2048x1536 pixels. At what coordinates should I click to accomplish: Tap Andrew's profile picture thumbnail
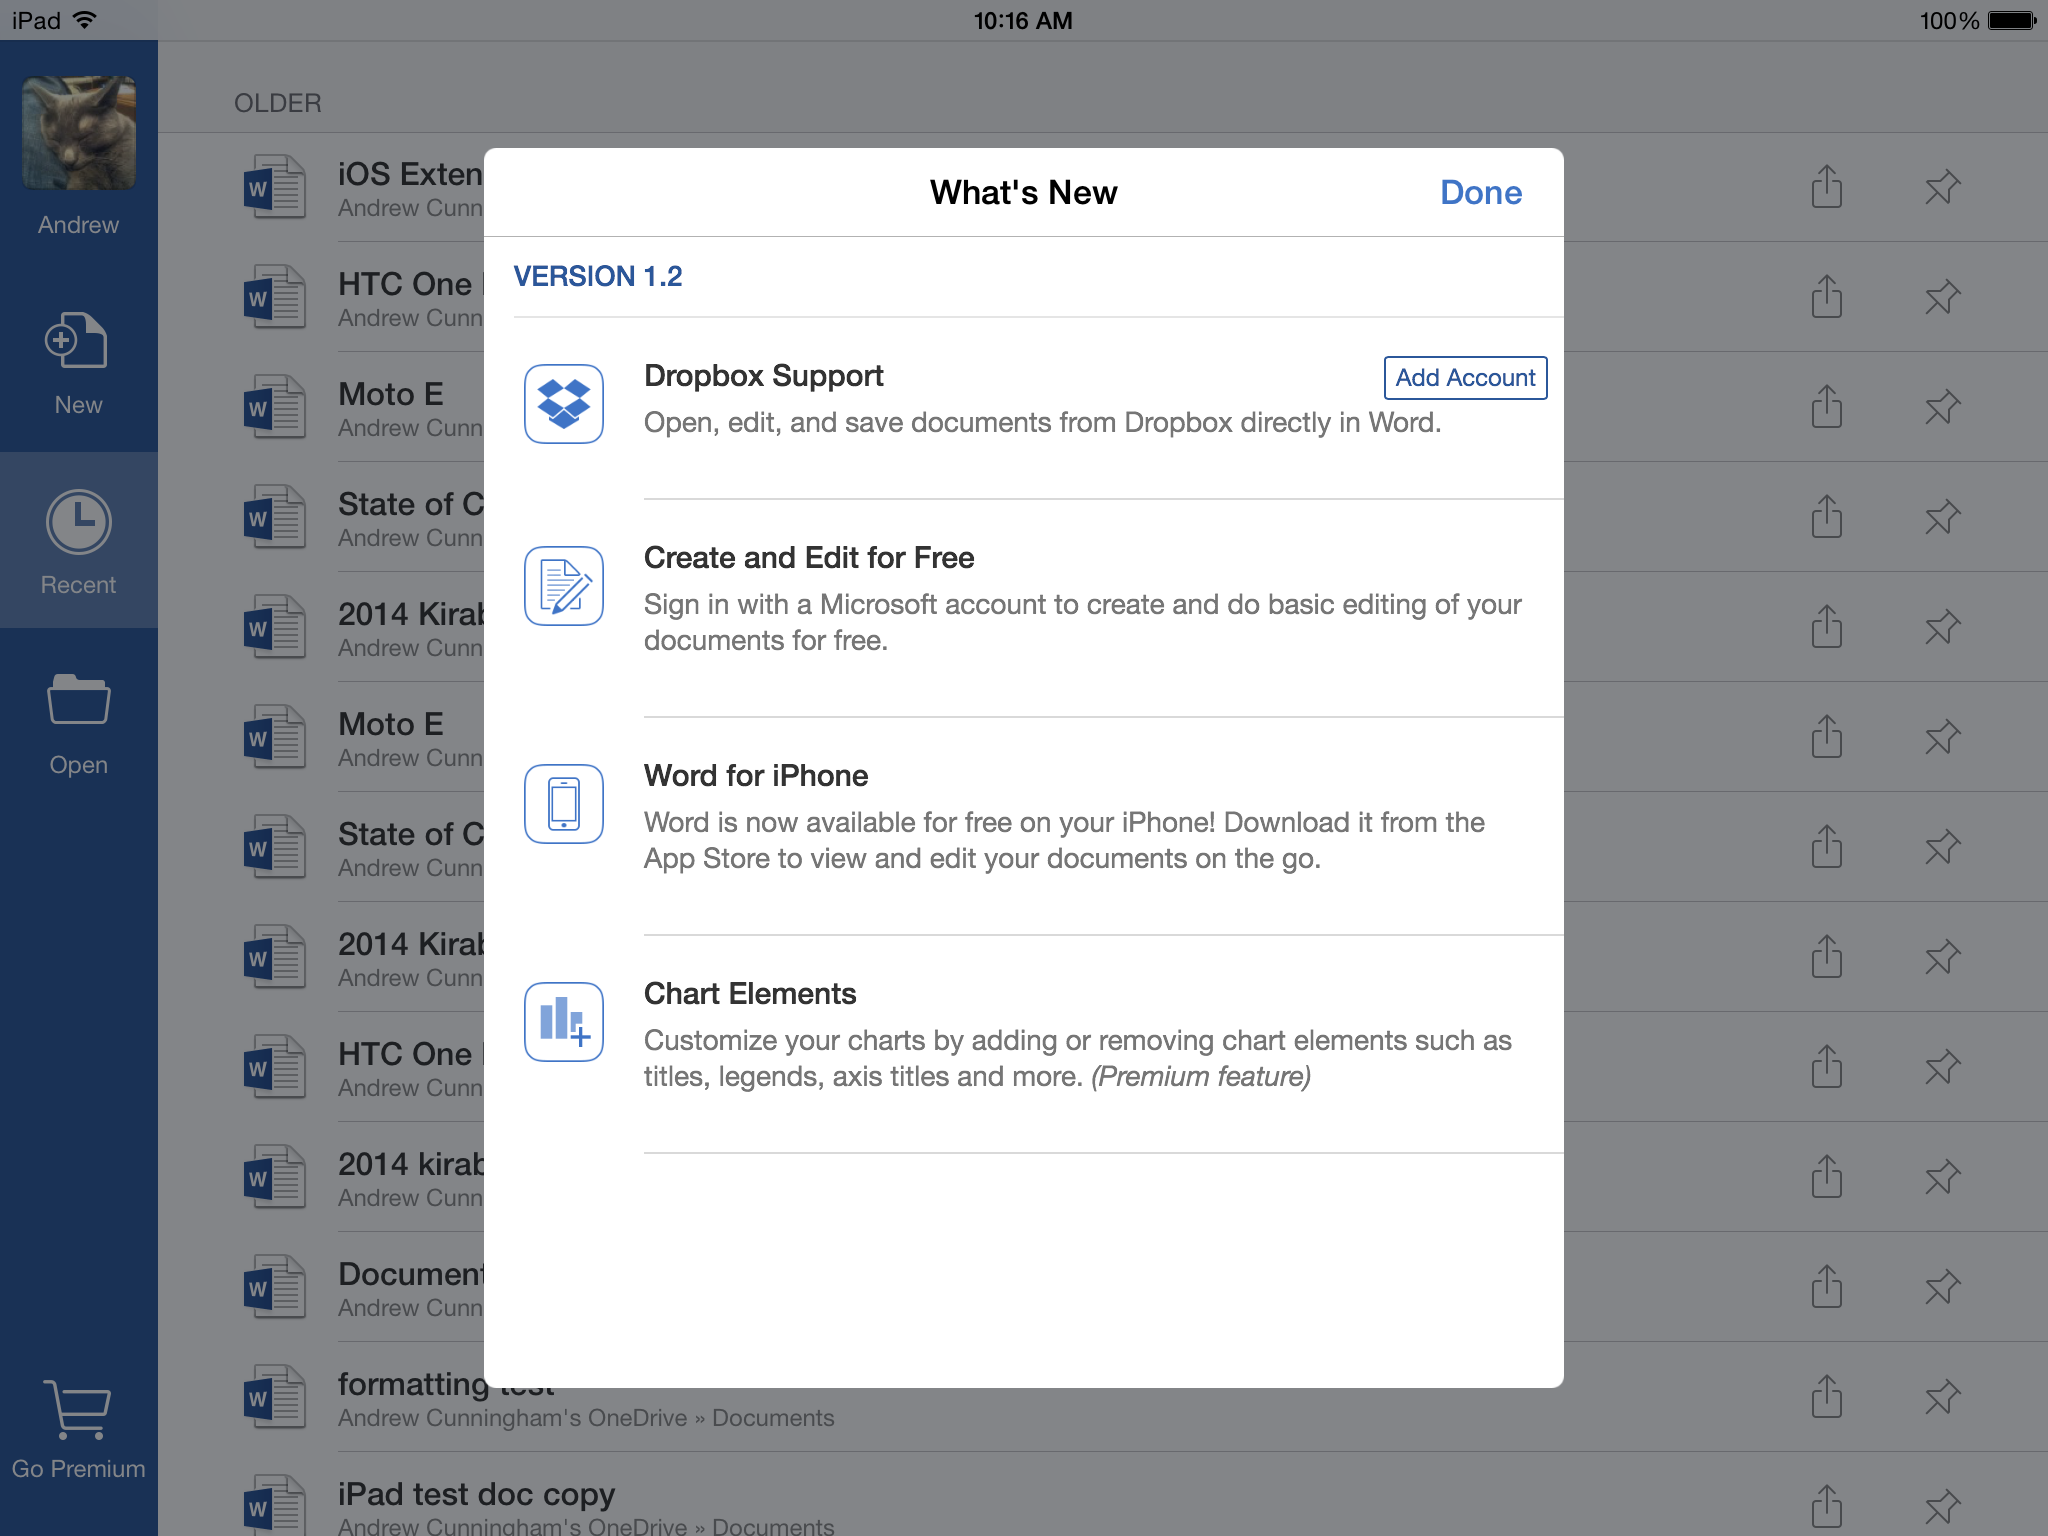[78, 132]
